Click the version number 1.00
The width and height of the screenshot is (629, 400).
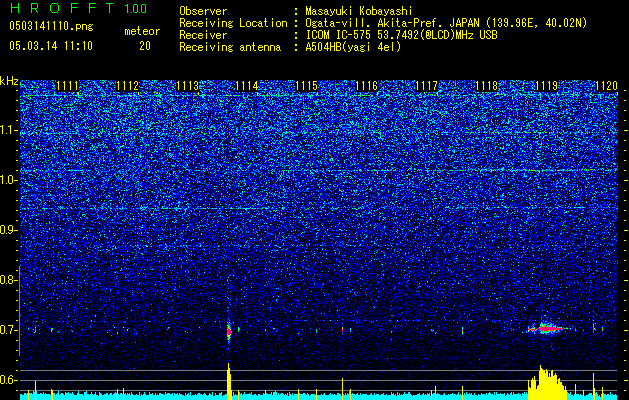[x=135, y=8]
